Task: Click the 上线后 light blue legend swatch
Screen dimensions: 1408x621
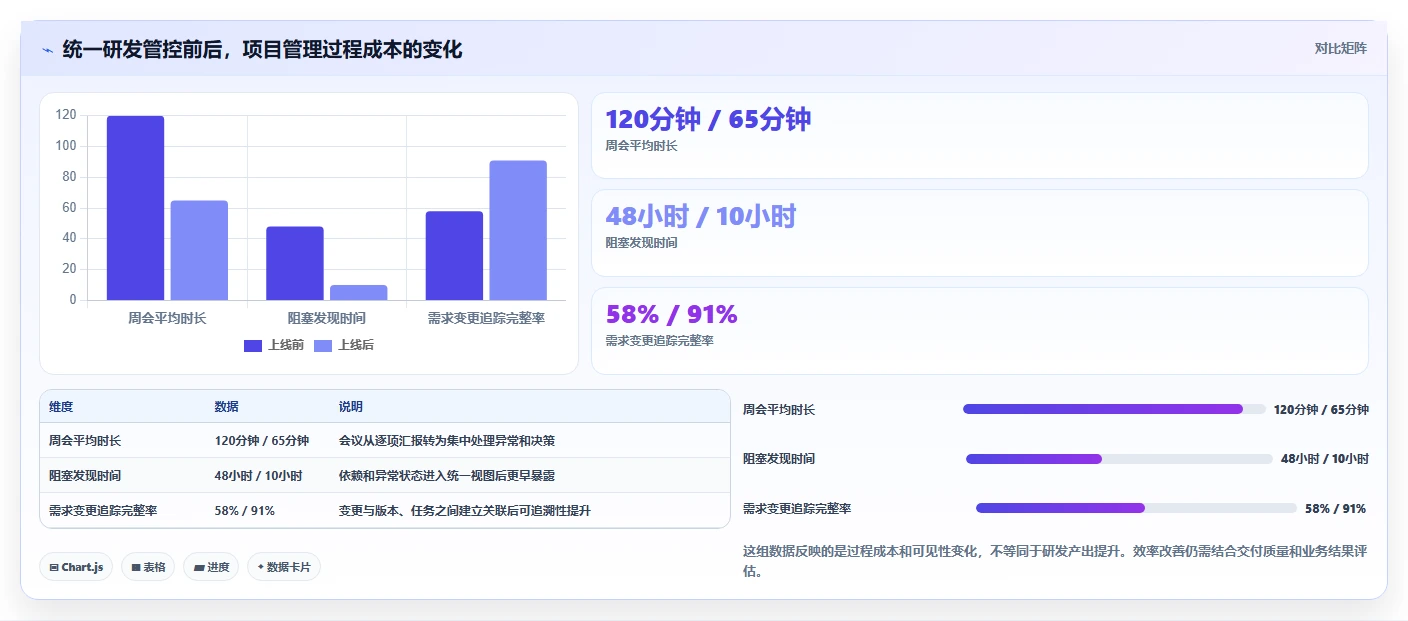Action: click(323, 345)
